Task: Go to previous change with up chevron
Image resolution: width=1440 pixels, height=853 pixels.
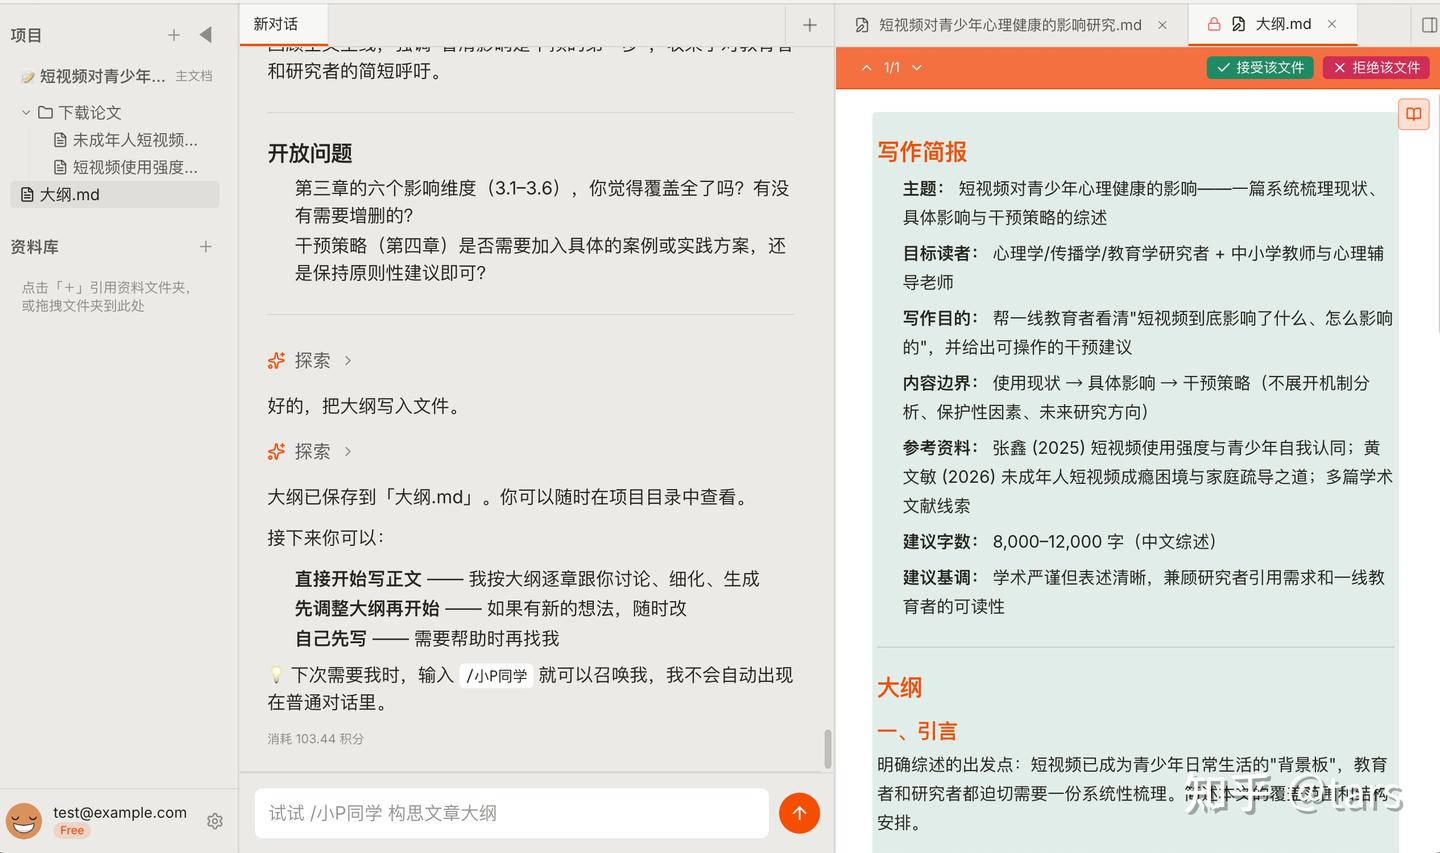Action: (867, 68)
